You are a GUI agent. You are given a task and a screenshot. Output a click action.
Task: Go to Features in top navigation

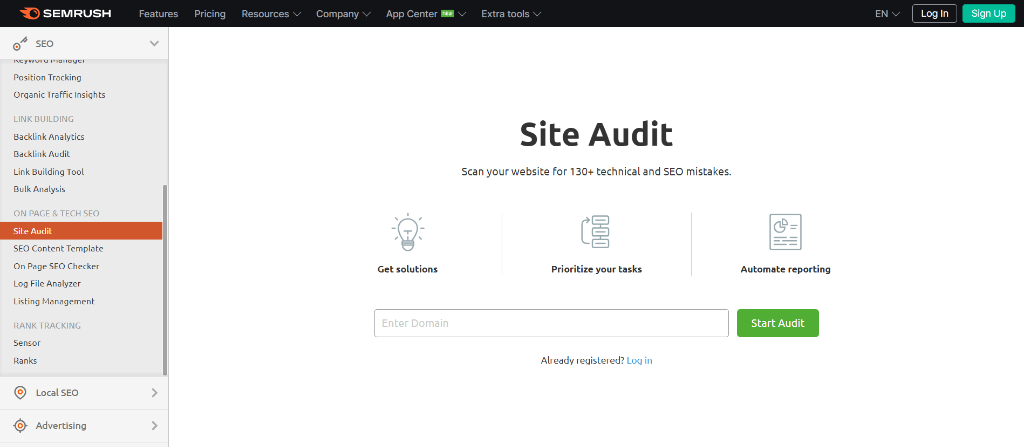click(159, 14)
